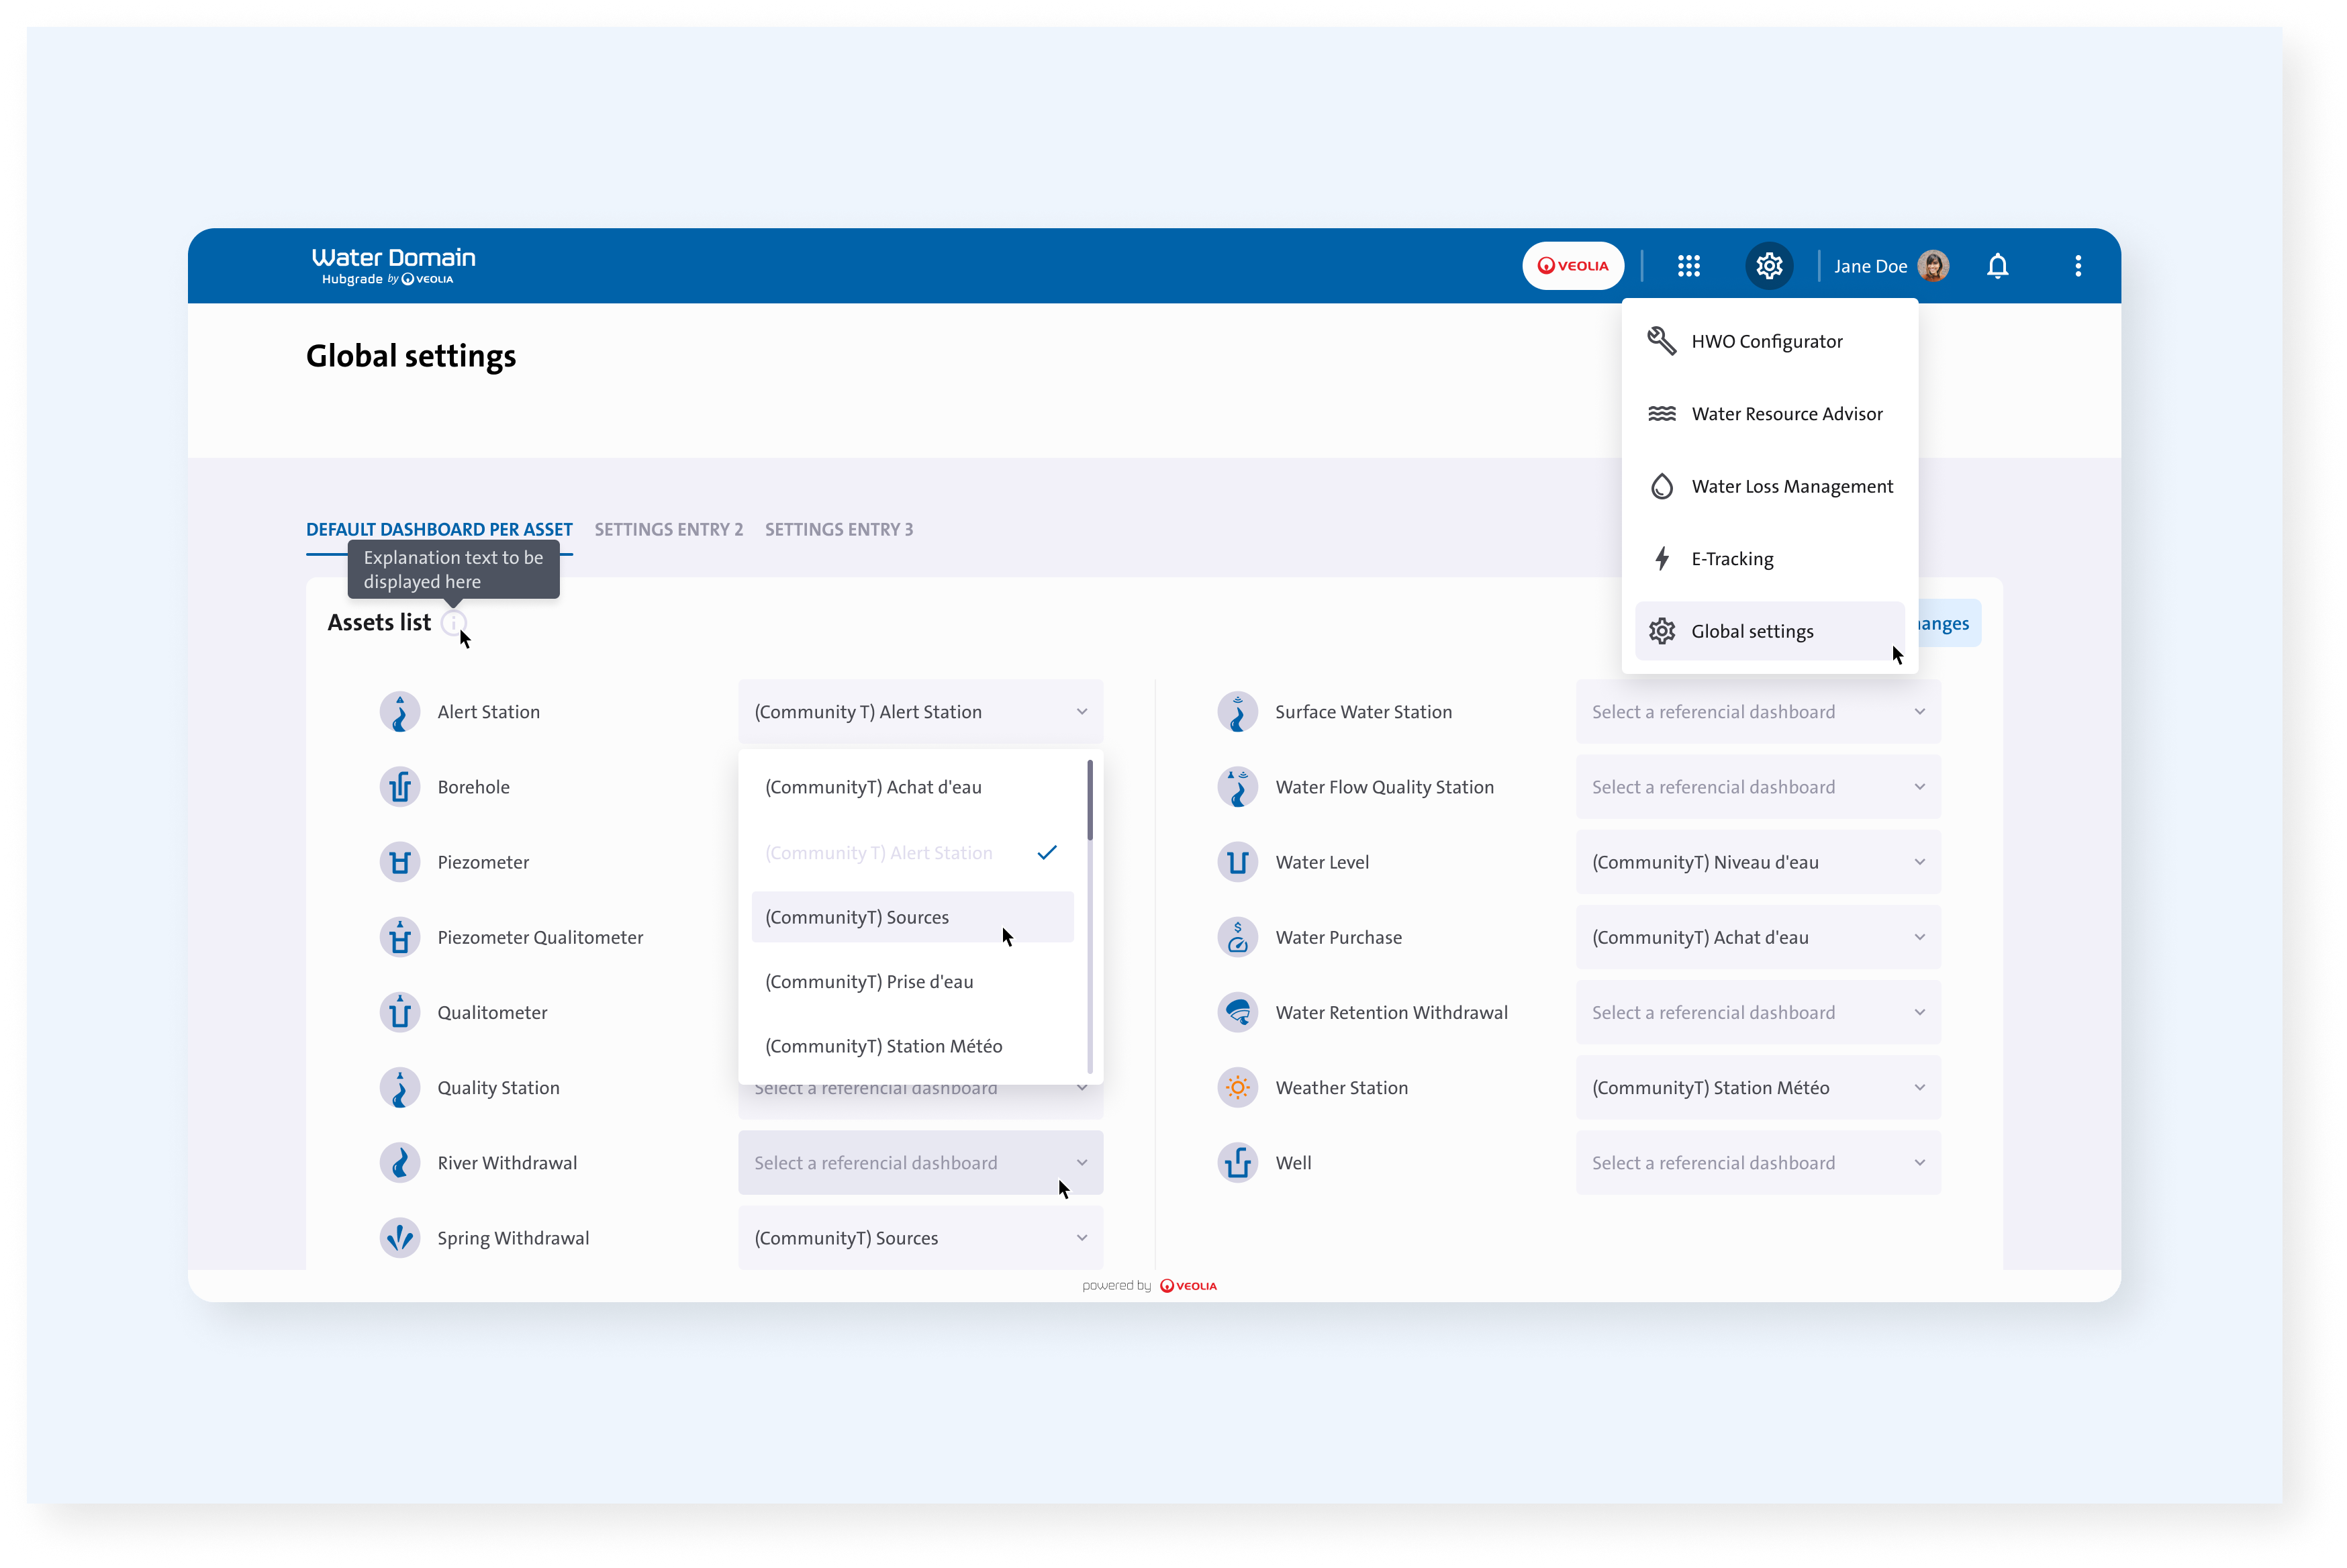This screenshot has width=2347, height=1568.
Task: Open the River Withdrawal dashboard dropdown
Action: pos(920,1163)
